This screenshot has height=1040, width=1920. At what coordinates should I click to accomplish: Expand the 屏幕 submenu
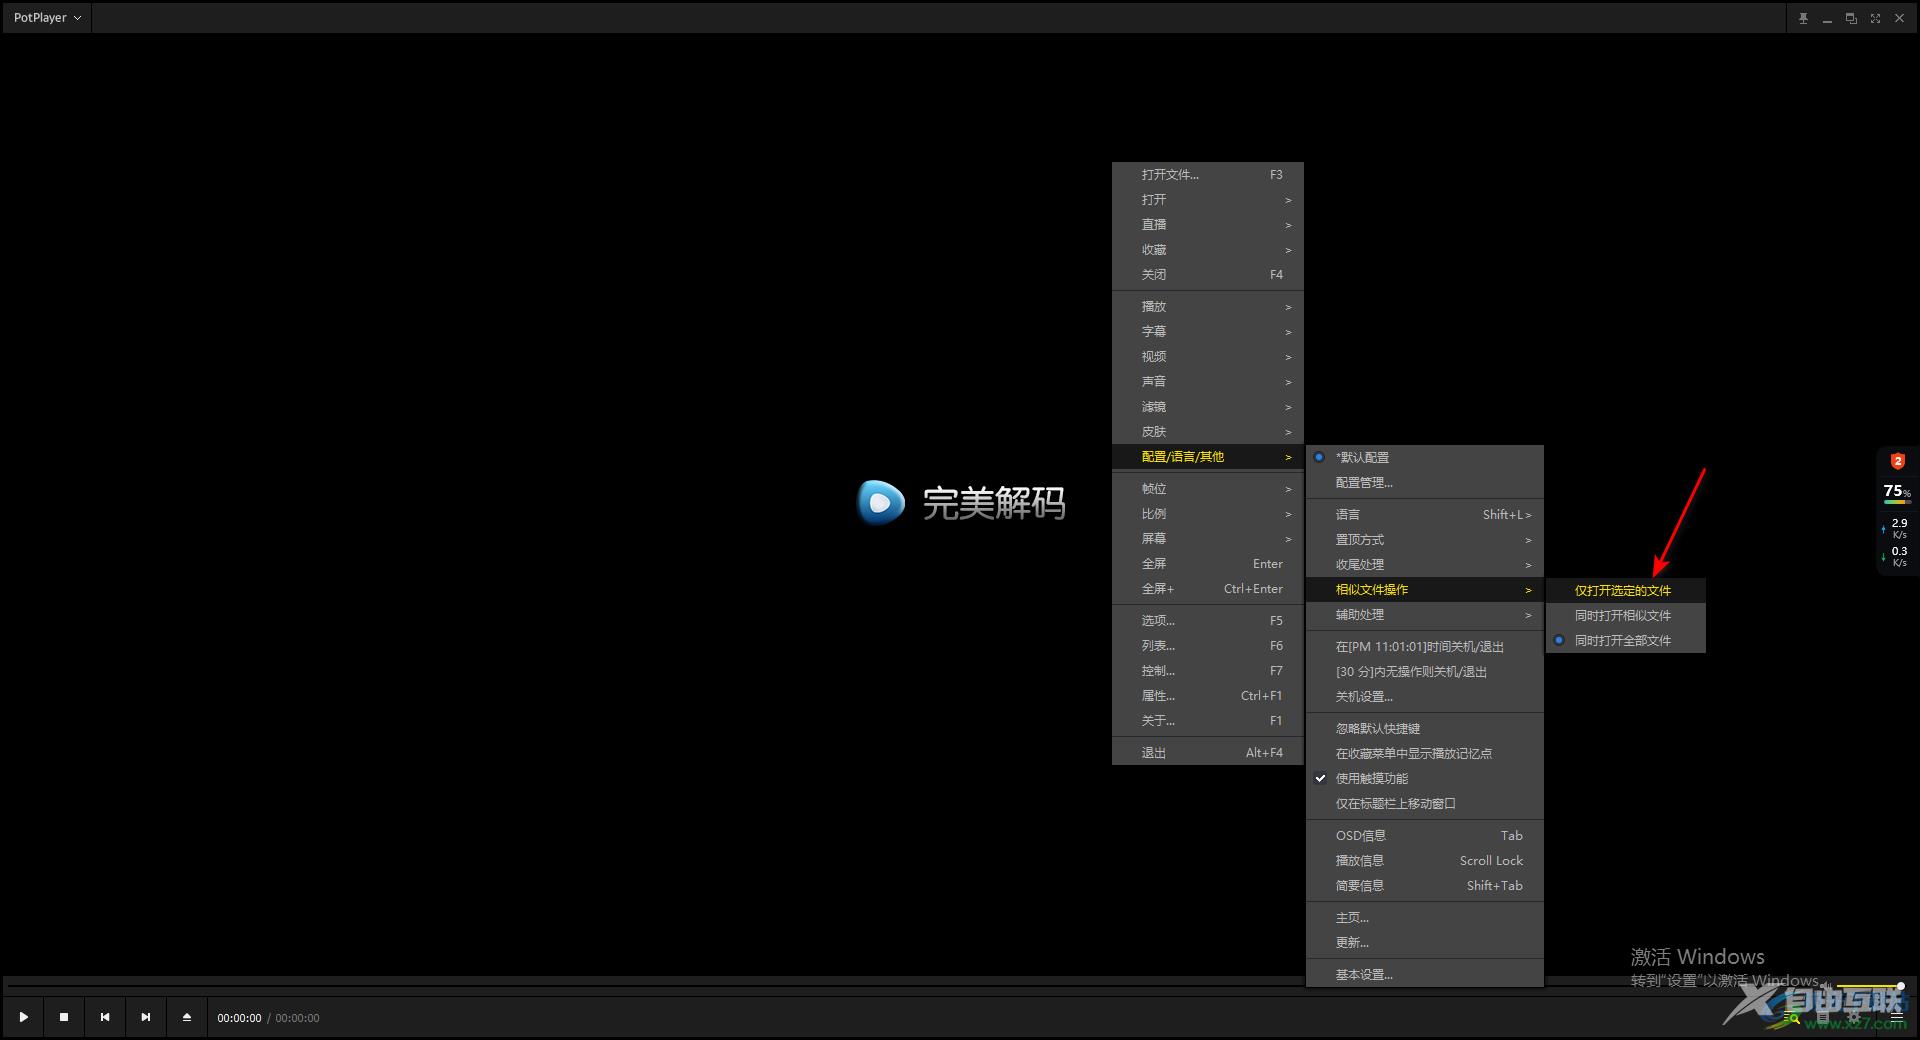click(x=1208, y=538)
